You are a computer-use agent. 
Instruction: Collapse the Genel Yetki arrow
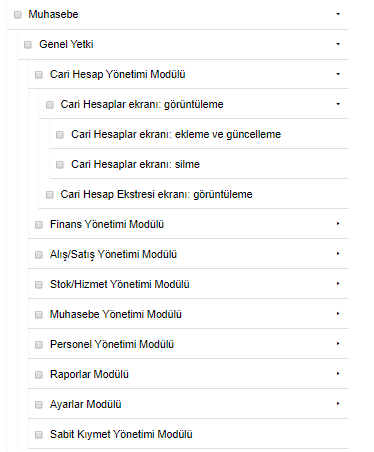tap(338, 44)
